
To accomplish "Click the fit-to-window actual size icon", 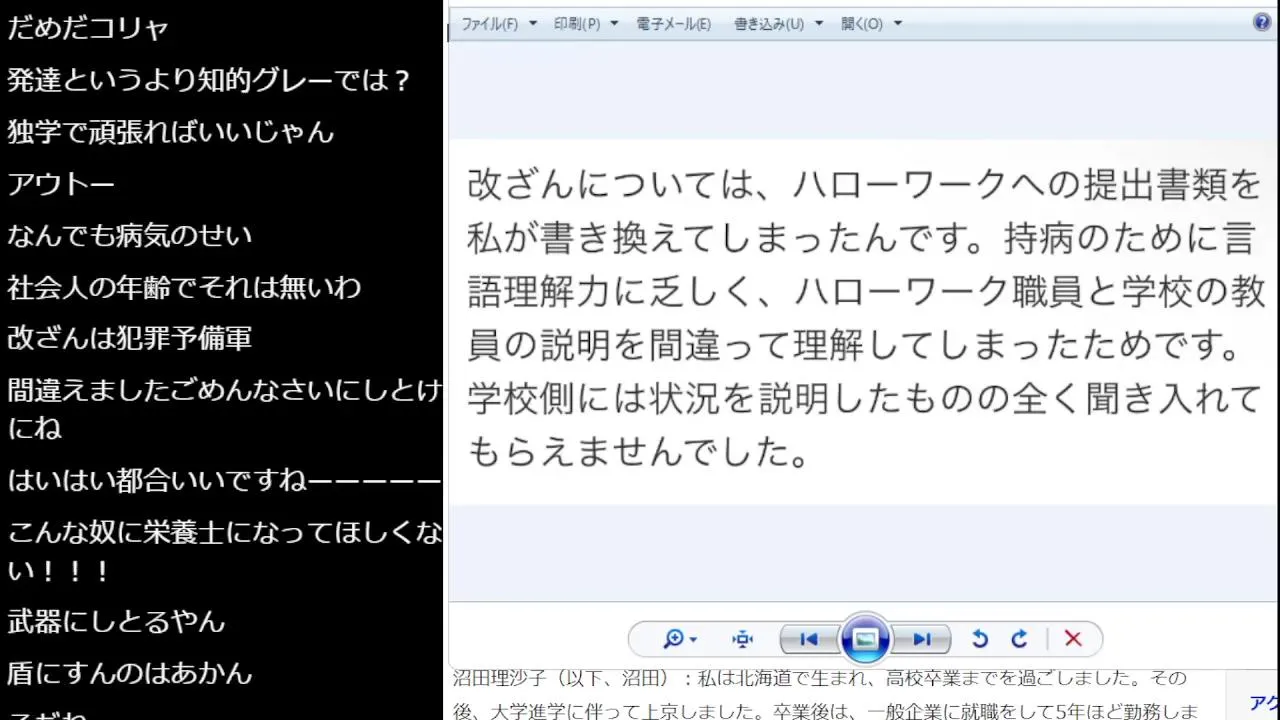I will pos(742,639).
